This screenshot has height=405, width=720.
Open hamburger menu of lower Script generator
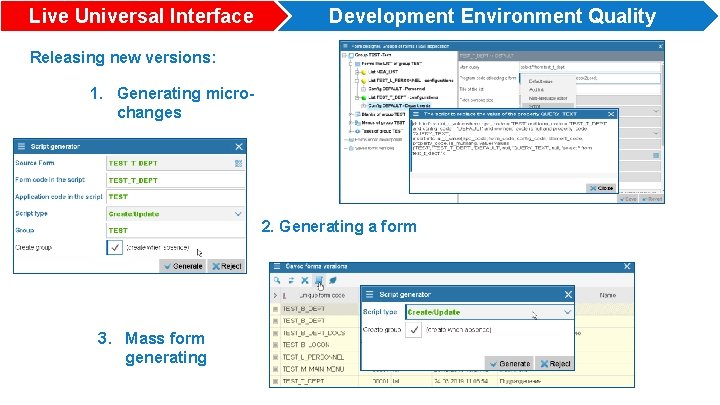(370, 294)
